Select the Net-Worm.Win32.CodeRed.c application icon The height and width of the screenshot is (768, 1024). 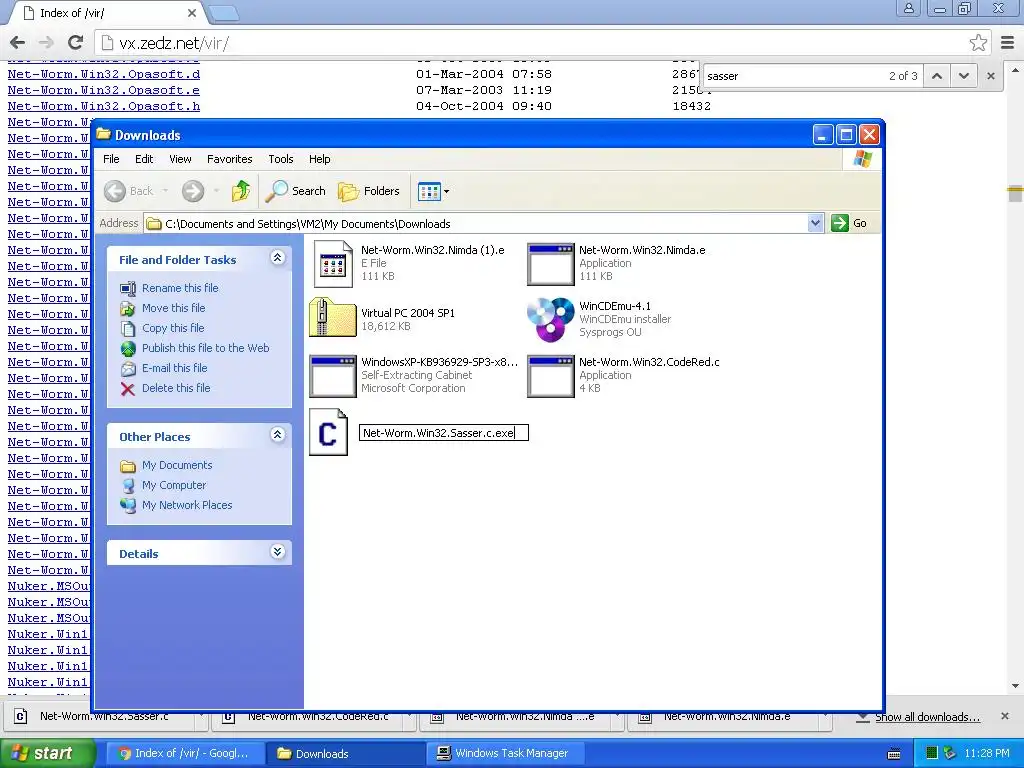pos(551,376)
